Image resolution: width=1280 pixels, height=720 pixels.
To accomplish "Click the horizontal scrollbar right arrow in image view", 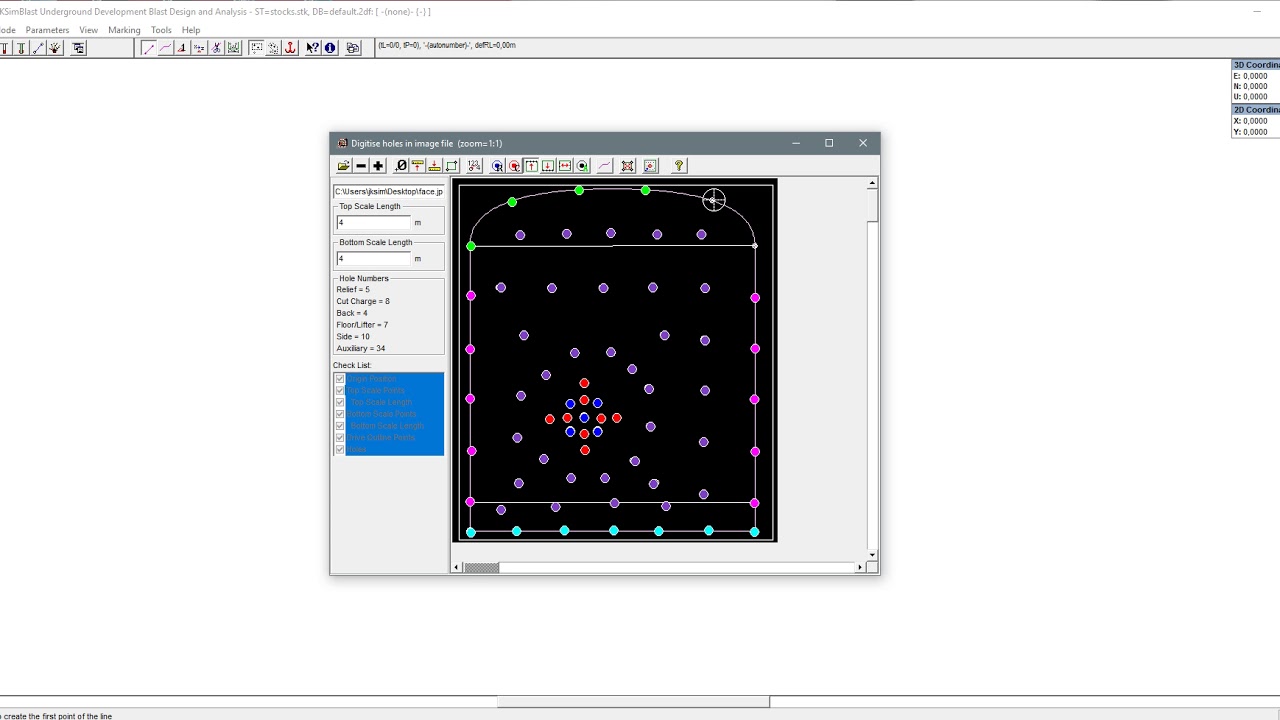I will 859,568.
